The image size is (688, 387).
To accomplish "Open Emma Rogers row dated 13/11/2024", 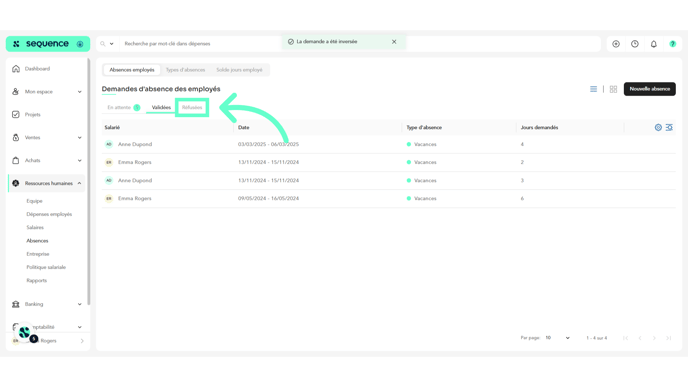I will [388, 162].
